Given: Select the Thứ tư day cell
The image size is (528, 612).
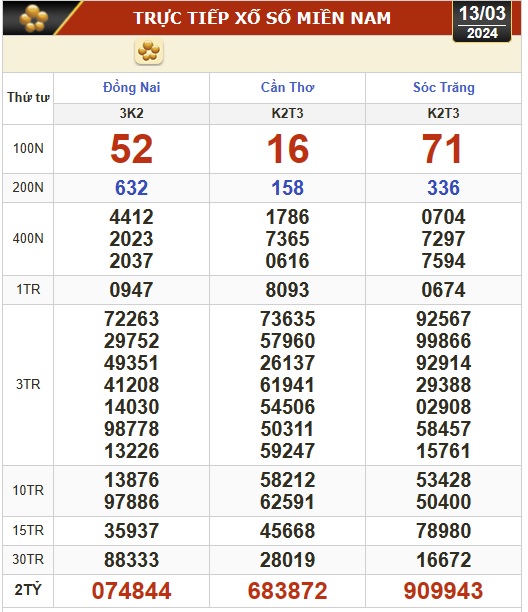Looking at the screenshot, I should point(28,97).
